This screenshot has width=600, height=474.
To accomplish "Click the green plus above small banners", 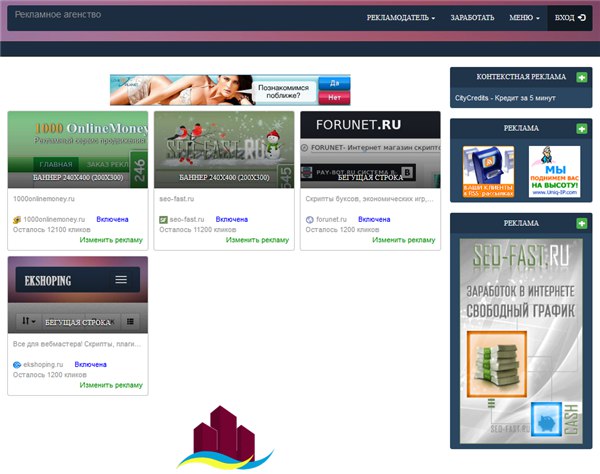I will coord(582,129).
